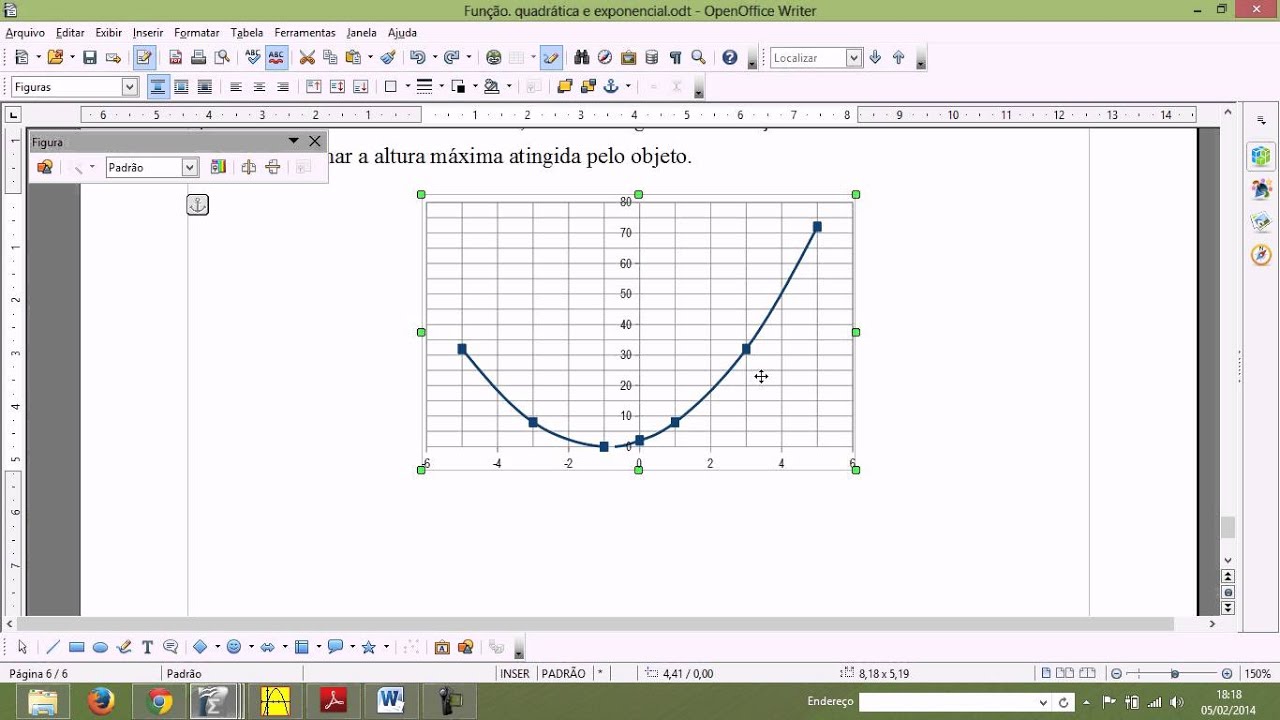1280x720 pixels.
Task: Zoom in with the plus button
Action: [x=1227, y=674]
